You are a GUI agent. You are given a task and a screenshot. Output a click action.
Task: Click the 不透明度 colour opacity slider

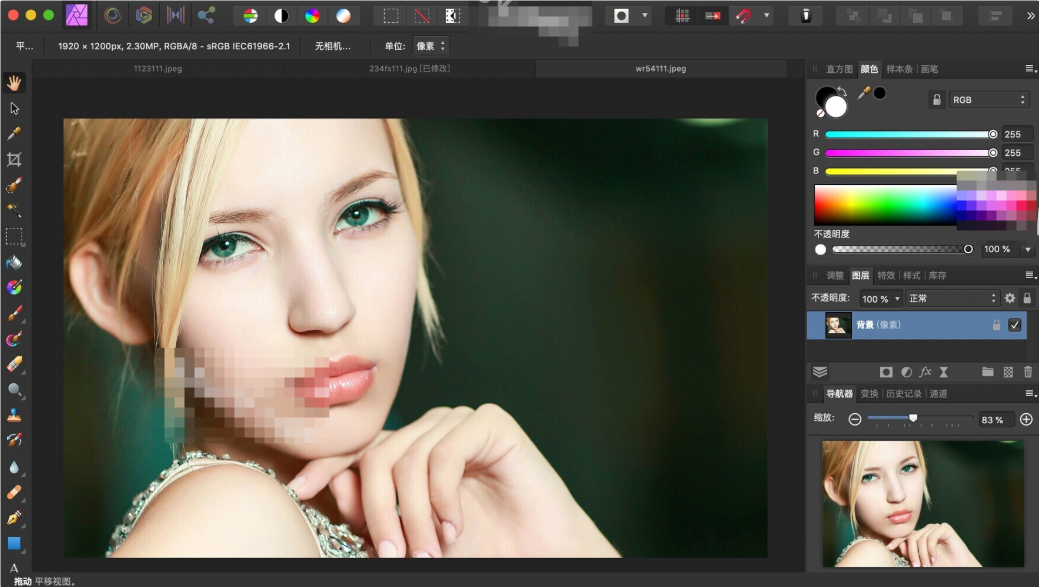[902, 249]
